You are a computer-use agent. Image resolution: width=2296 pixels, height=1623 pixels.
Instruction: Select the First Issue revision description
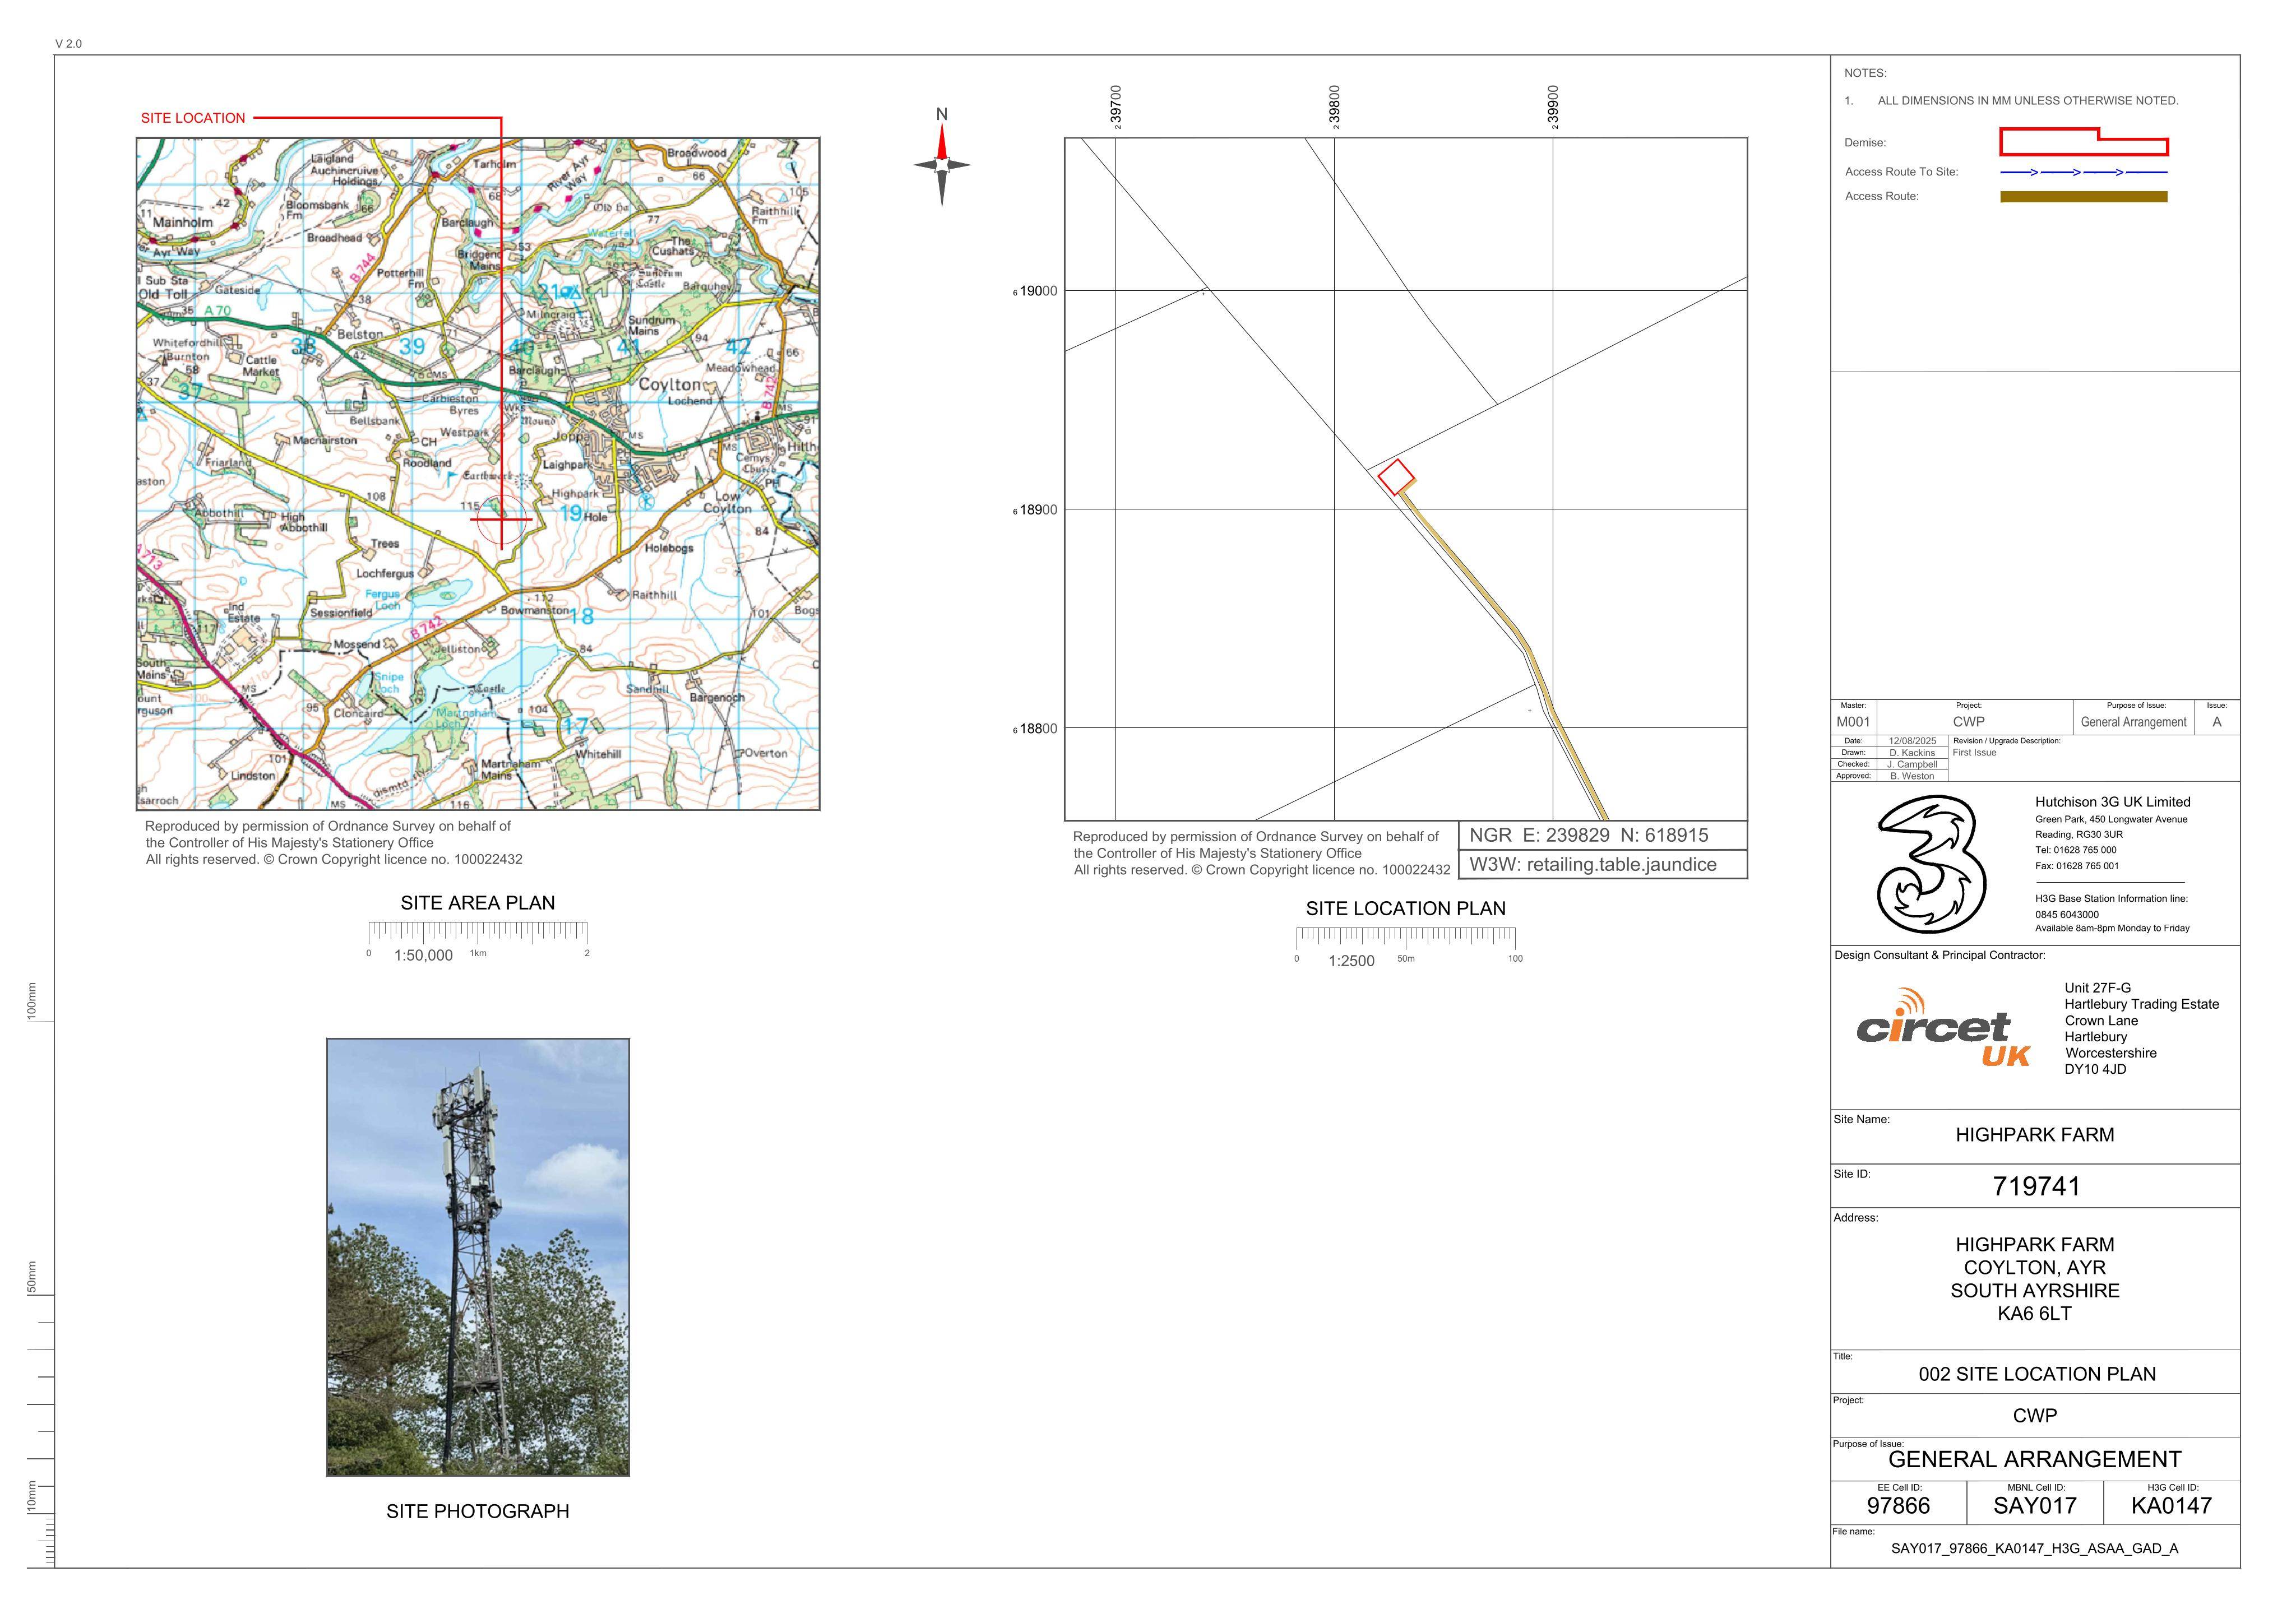pos(1974,753)
